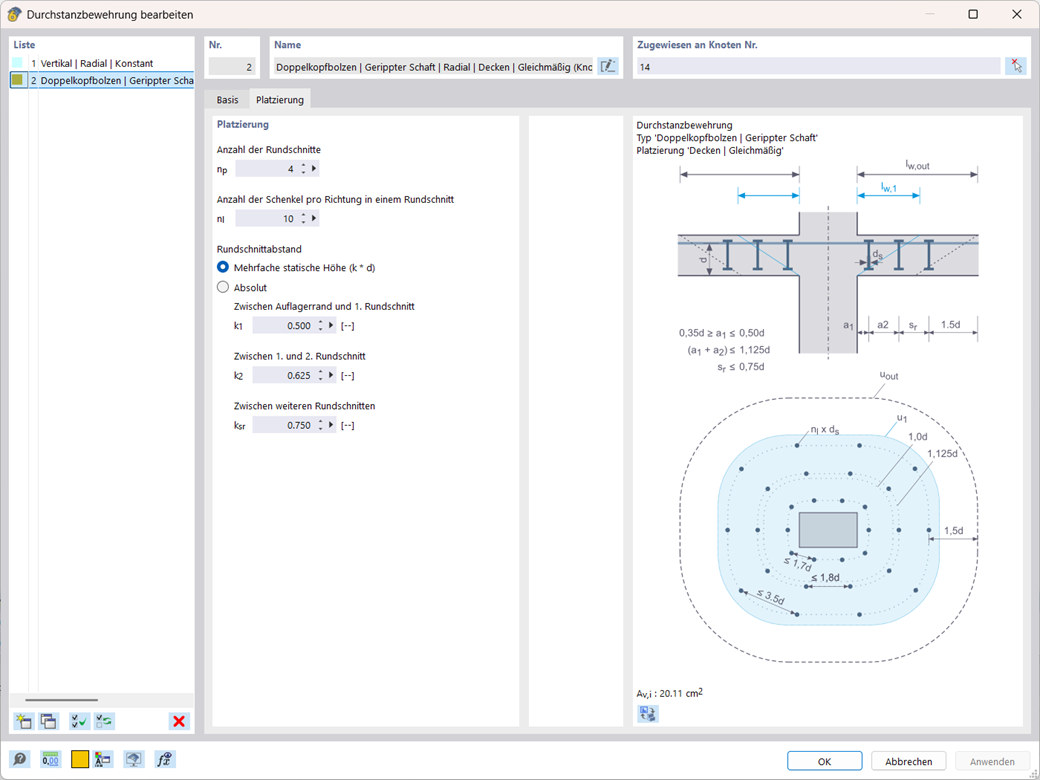Pick nodes graphically via cursor icon
Image resolution: width=1040 pixels, height=780 pixels.
1015,65
